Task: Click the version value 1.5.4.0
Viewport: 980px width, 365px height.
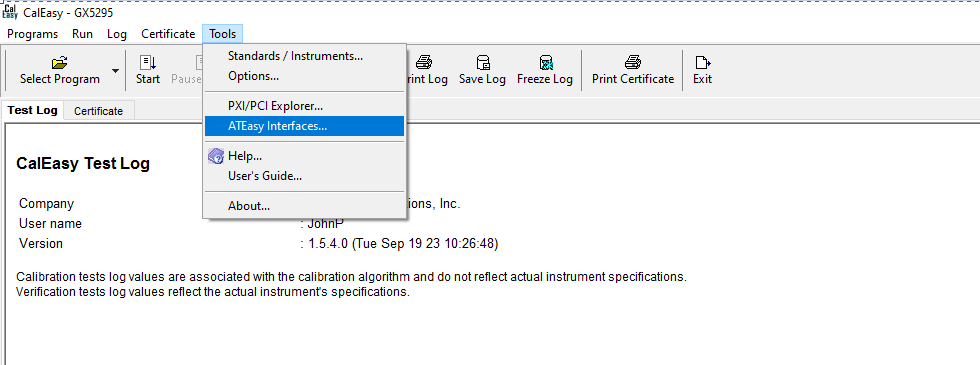Action: click(403, 244)
